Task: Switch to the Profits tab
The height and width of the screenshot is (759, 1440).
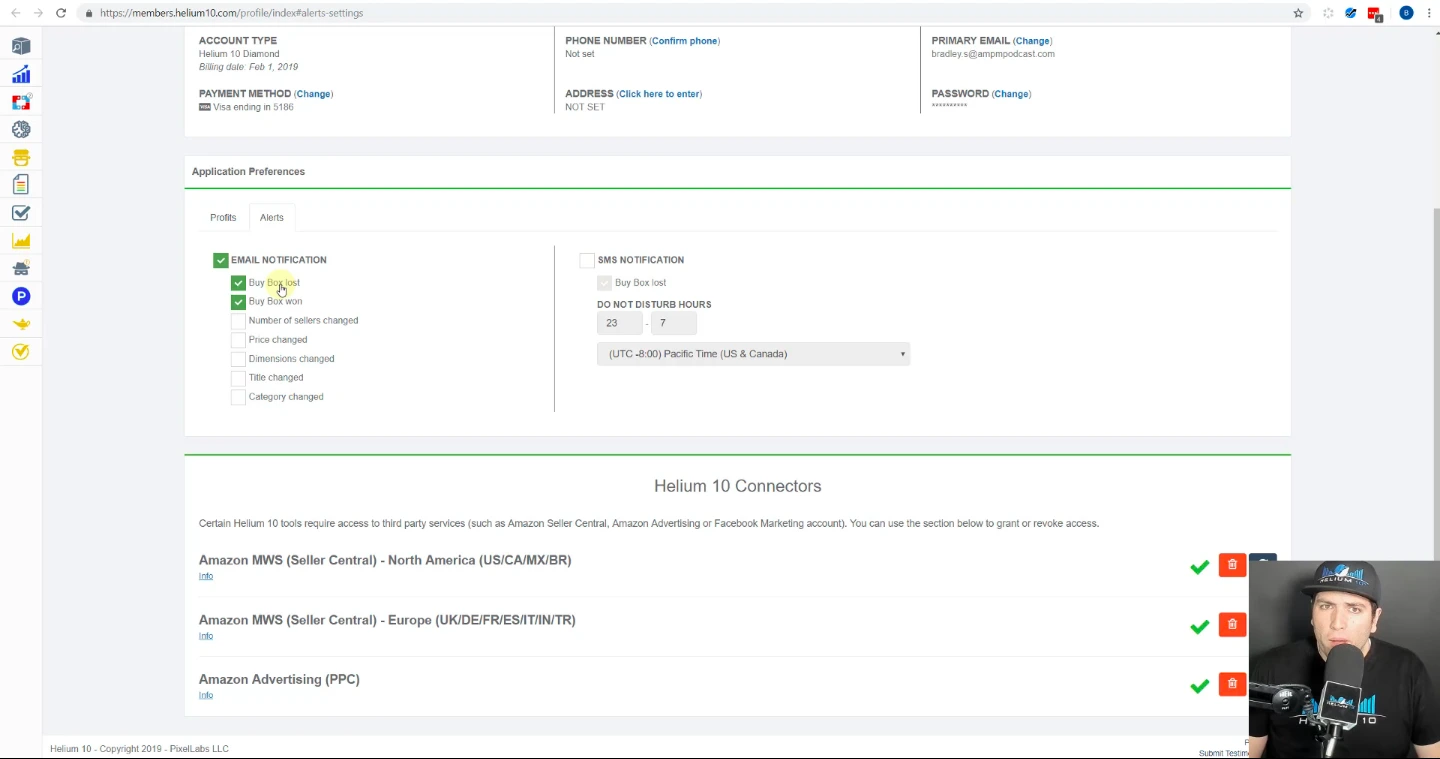Action: point(222,217)
